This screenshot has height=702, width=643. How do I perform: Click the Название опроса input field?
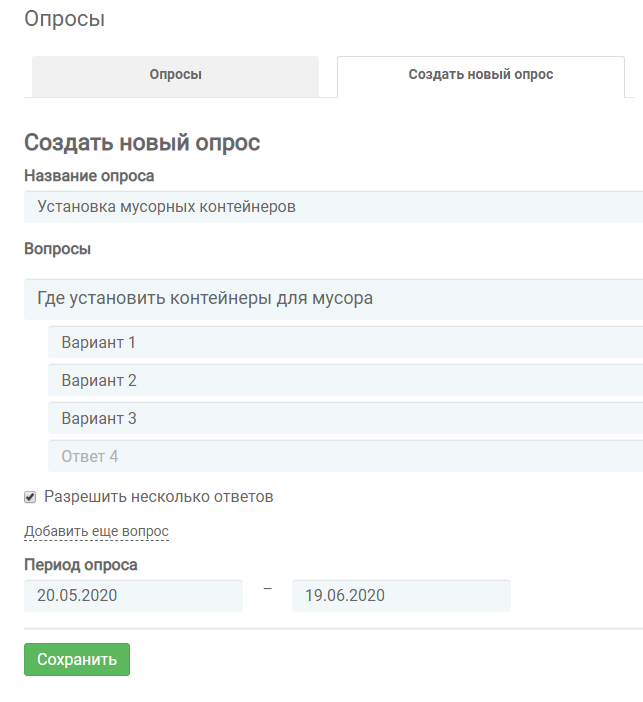[x=334, y=207]
